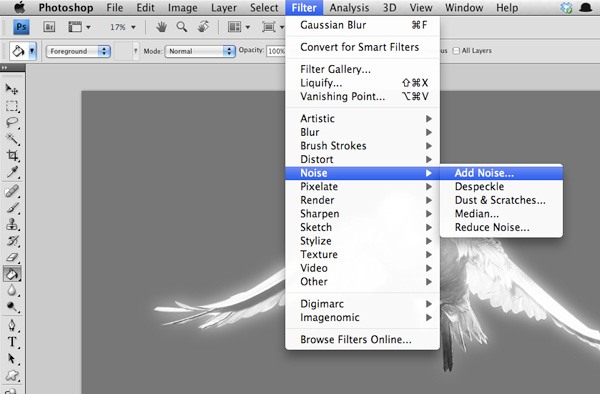Select the Magic Wand tool
600x394 pixels.
click(12, 139)
